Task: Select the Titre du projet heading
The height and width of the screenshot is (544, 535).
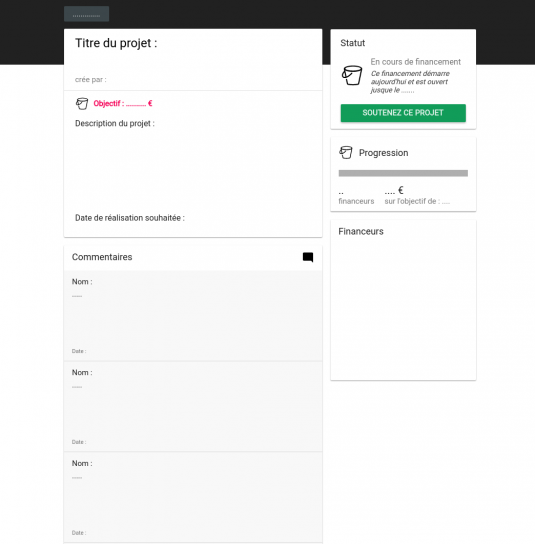Action: (116, 43)
